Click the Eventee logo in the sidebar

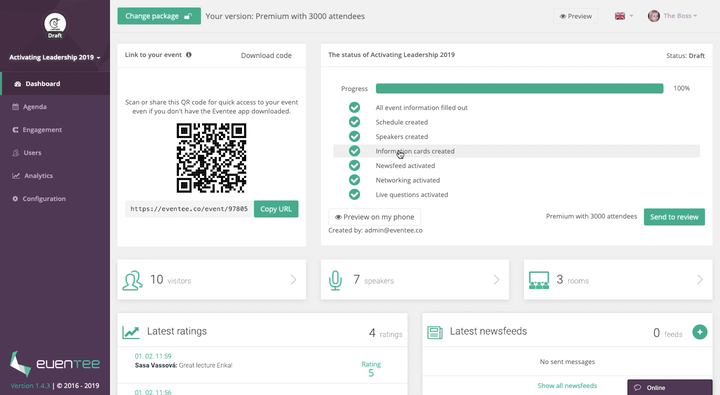55,364
